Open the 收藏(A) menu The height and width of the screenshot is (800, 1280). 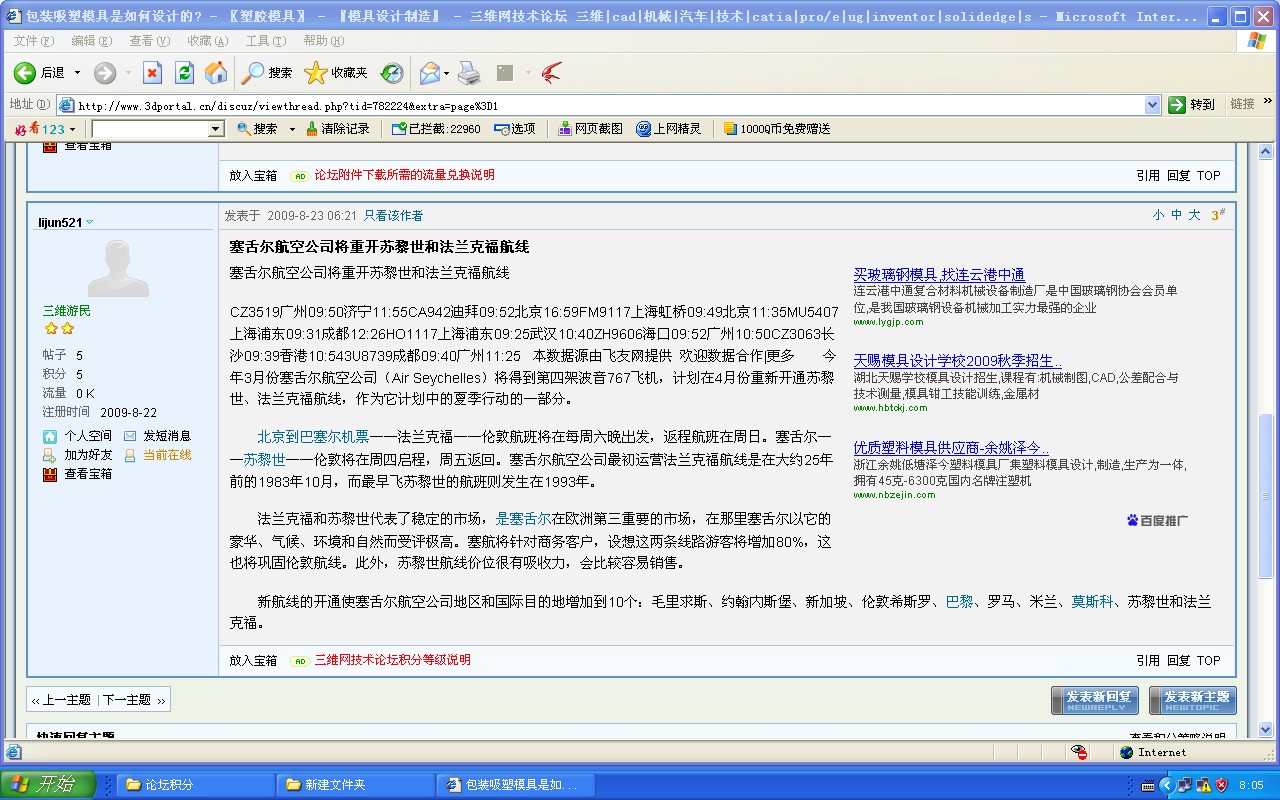208,41
